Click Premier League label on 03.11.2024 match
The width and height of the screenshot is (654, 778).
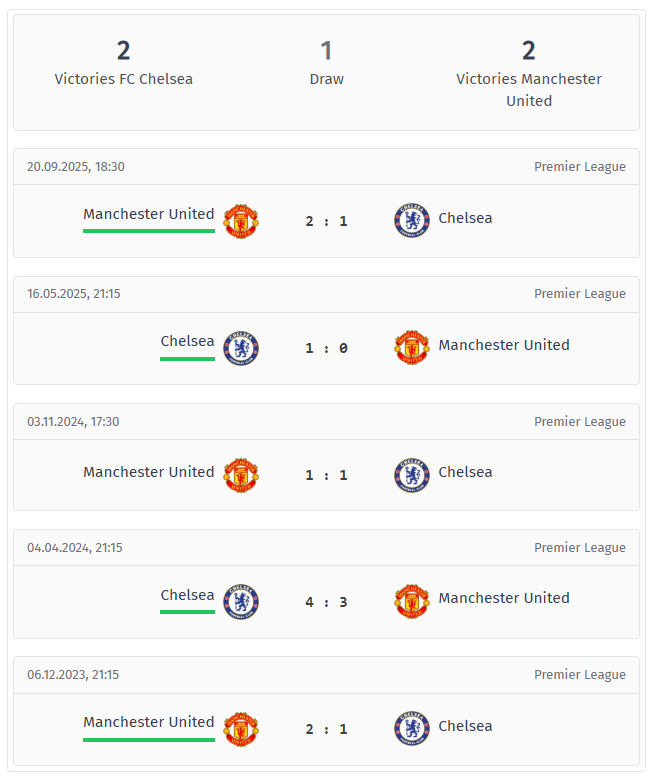click(579, 421)
